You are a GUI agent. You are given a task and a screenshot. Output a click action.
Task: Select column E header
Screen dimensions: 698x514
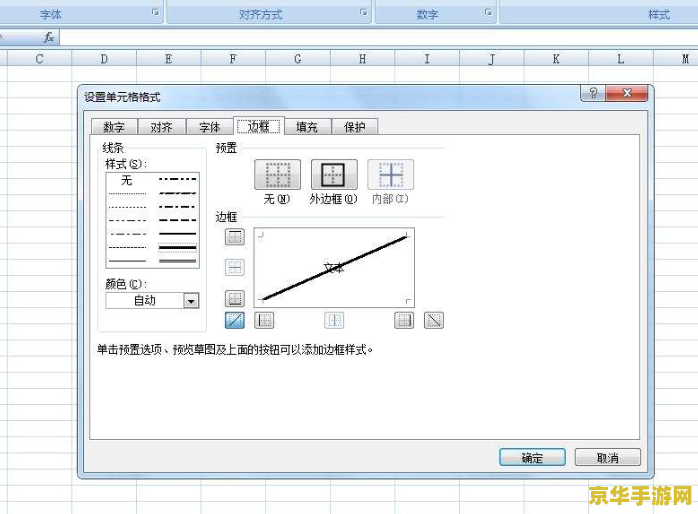click(x=169, y=58)
